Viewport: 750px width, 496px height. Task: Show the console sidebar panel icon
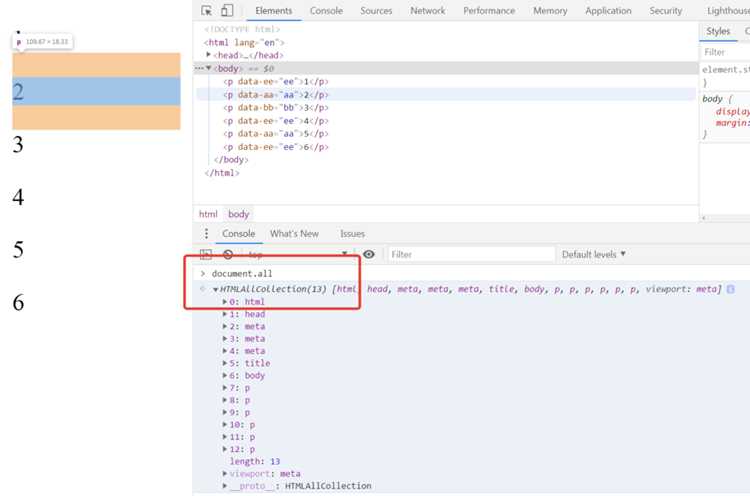(206, 254)
